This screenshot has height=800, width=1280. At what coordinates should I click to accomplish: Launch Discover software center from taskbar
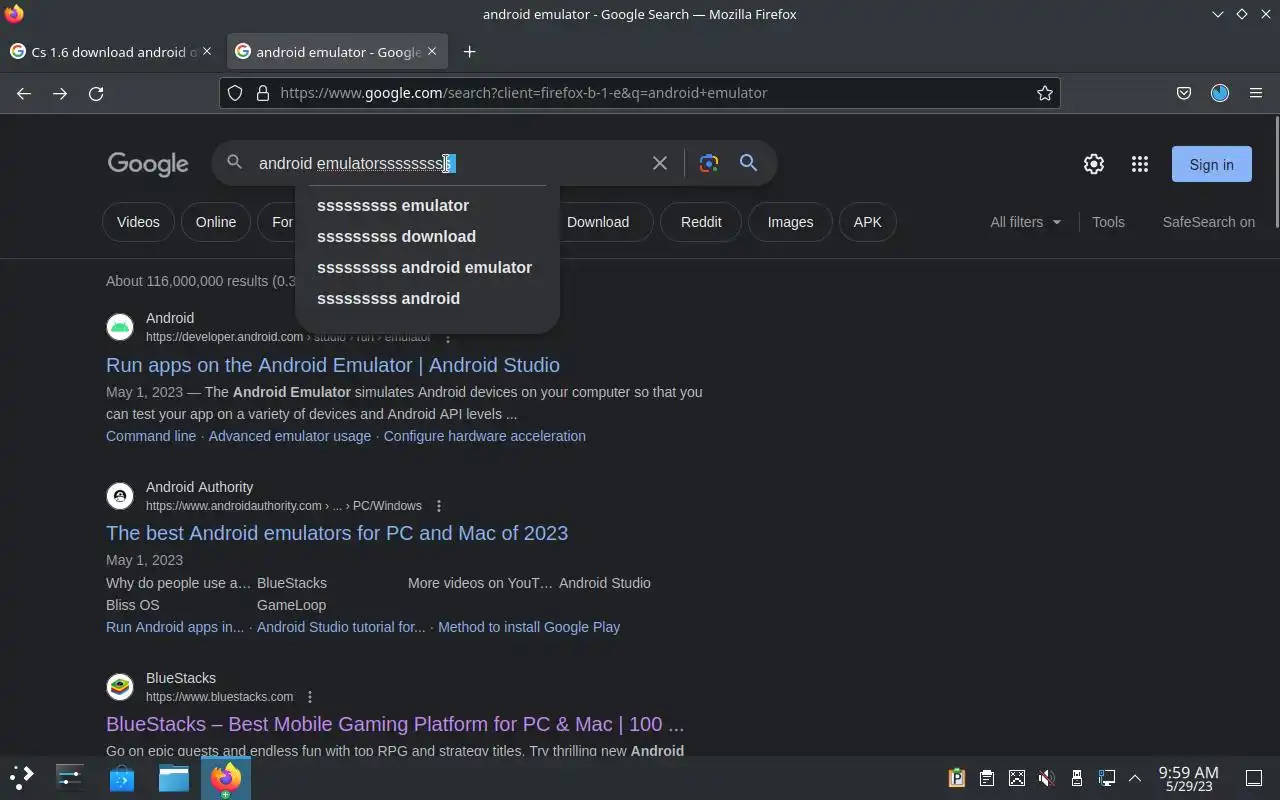coord(122,777)
